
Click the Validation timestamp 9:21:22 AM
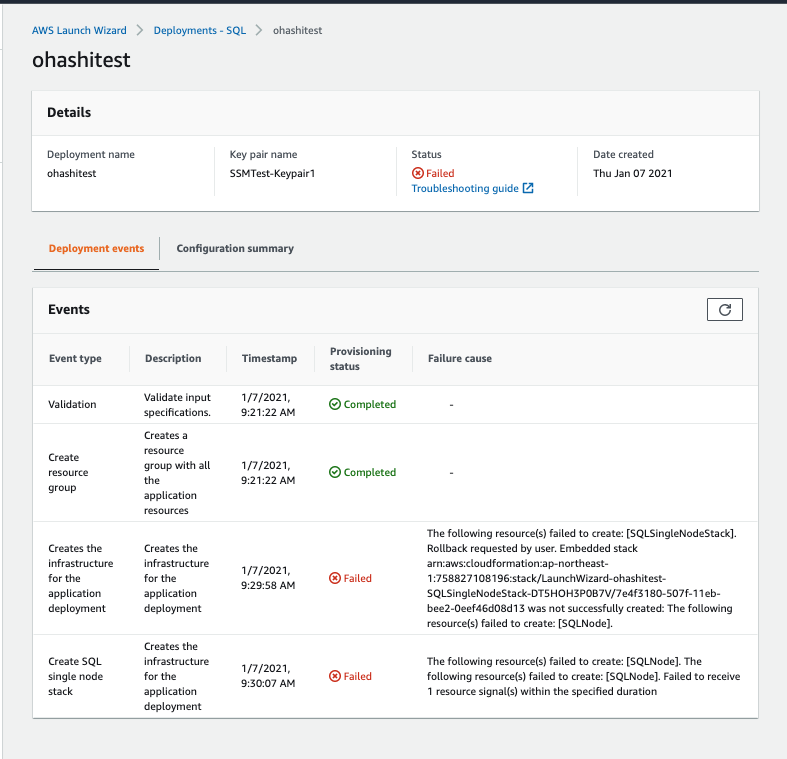click(268, 405)
